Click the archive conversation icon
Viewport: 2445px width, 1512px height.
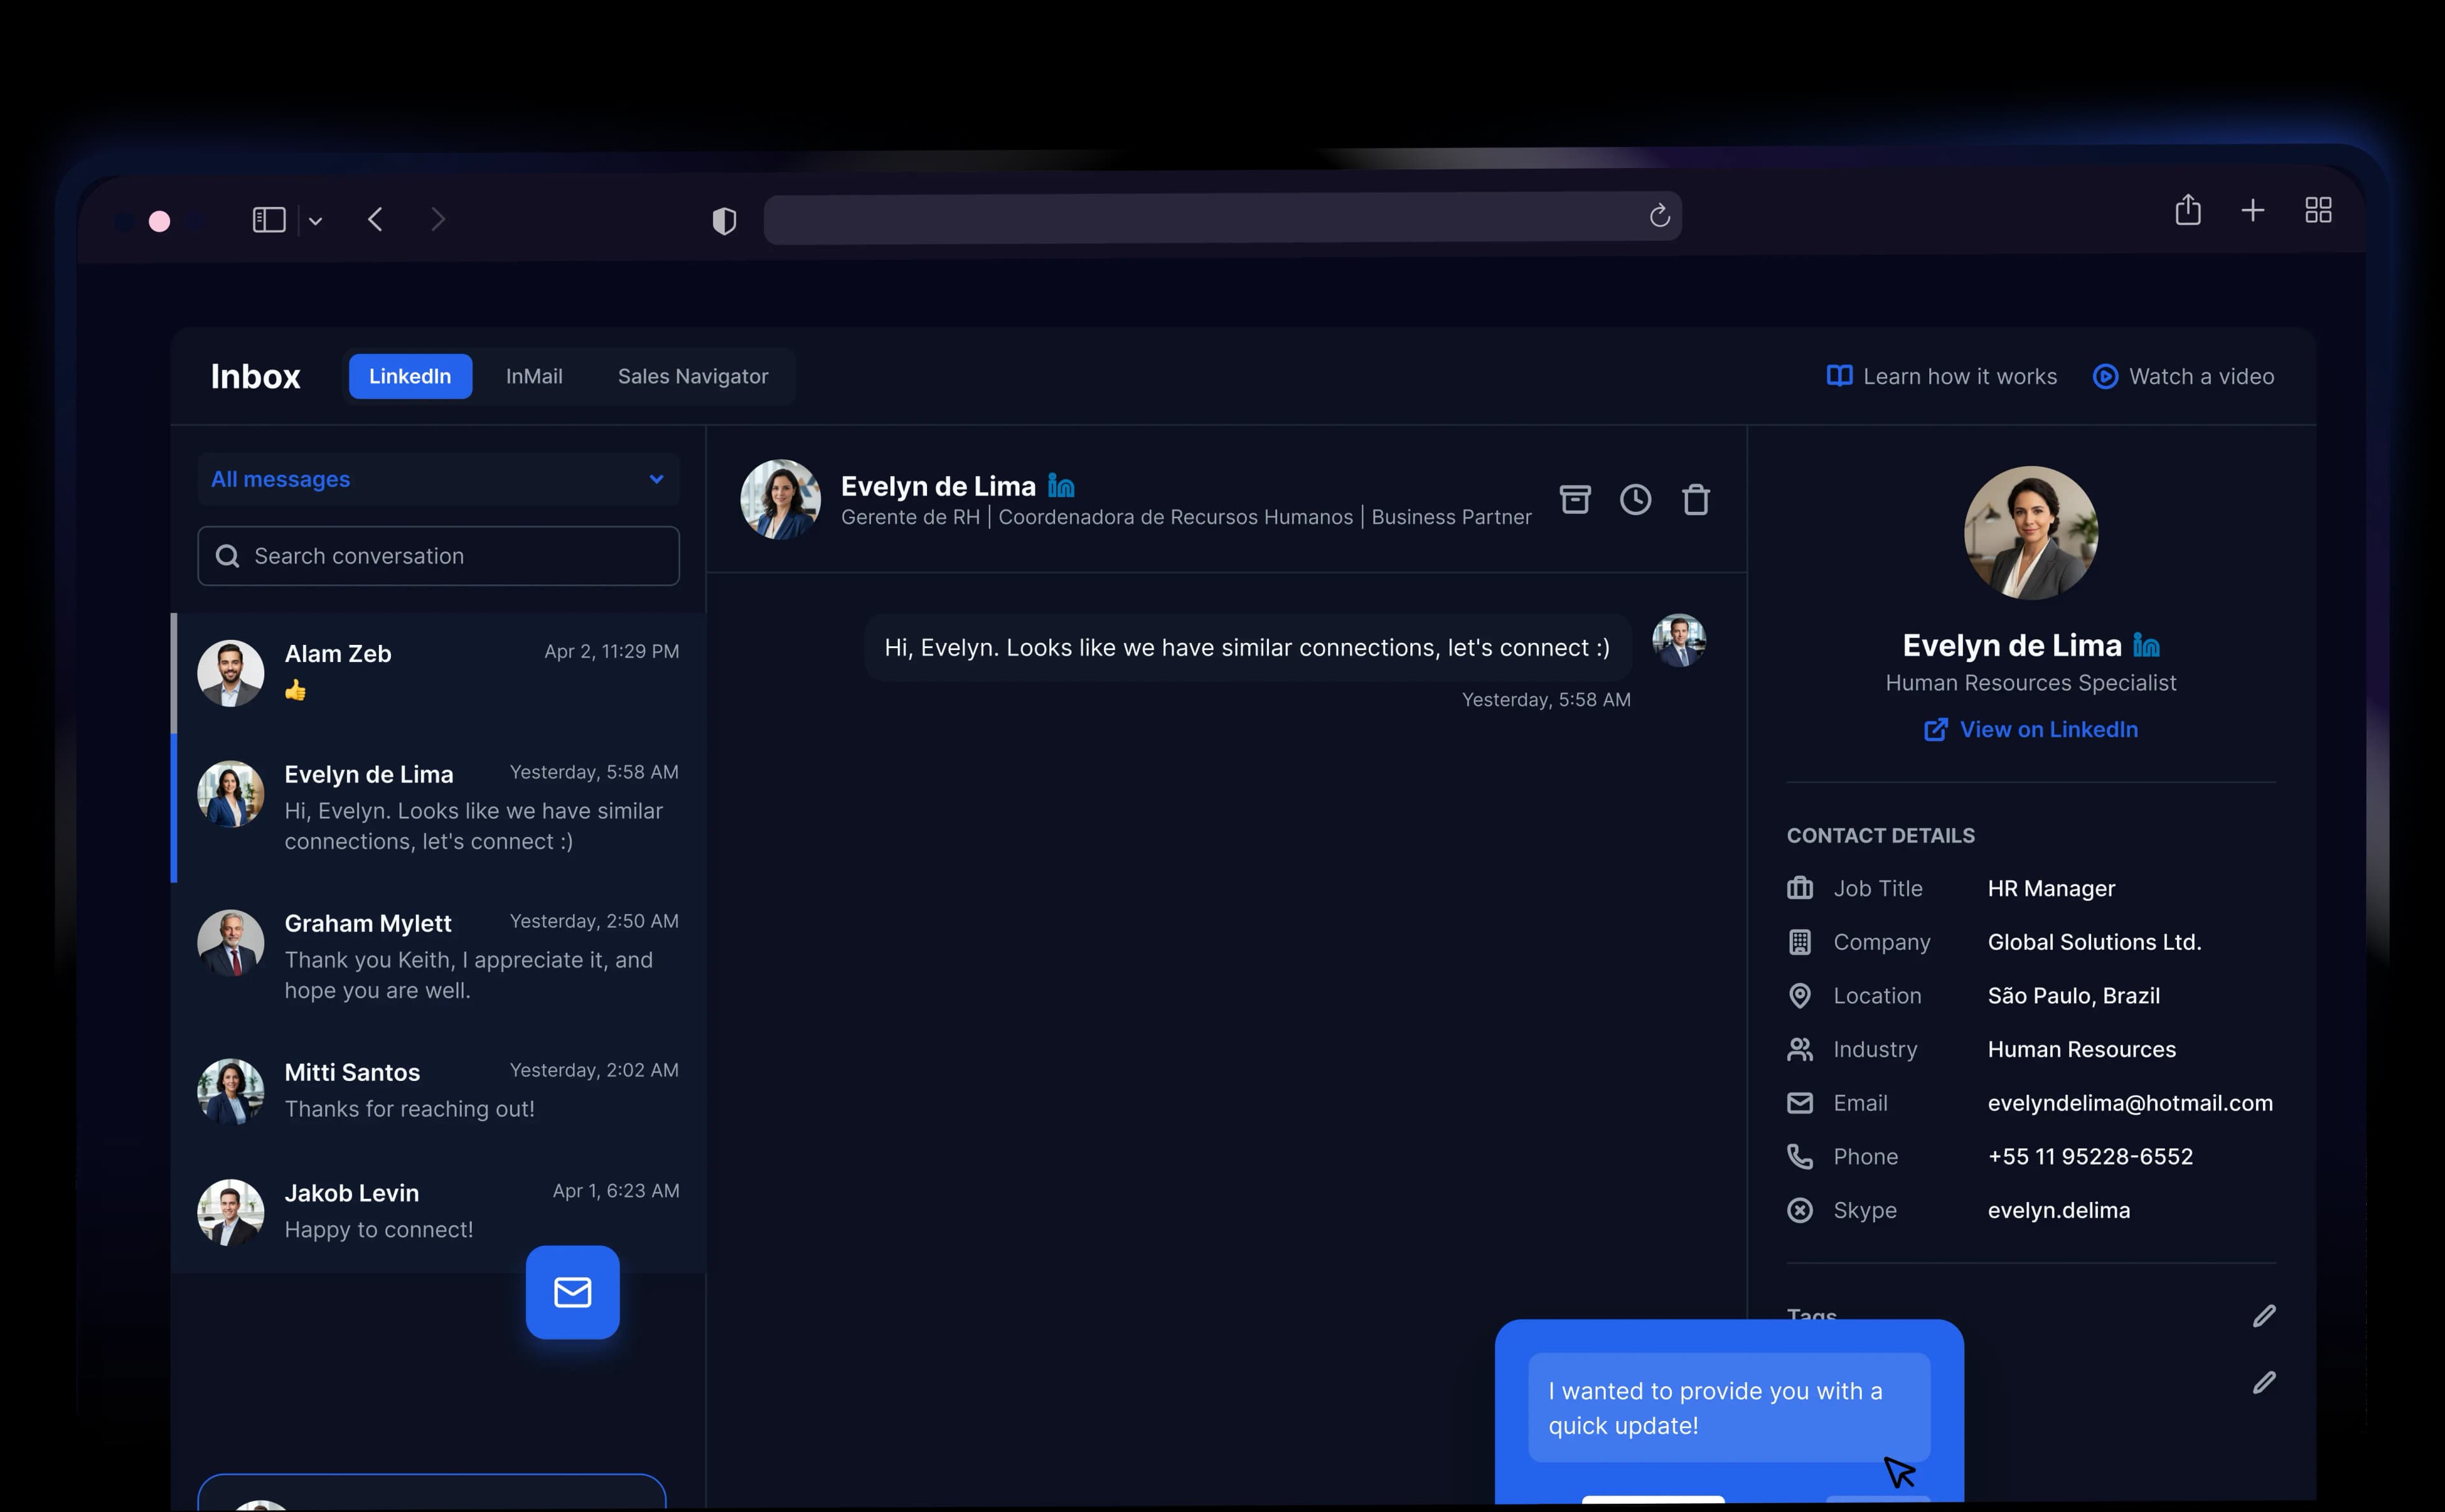coord(1575,499)
